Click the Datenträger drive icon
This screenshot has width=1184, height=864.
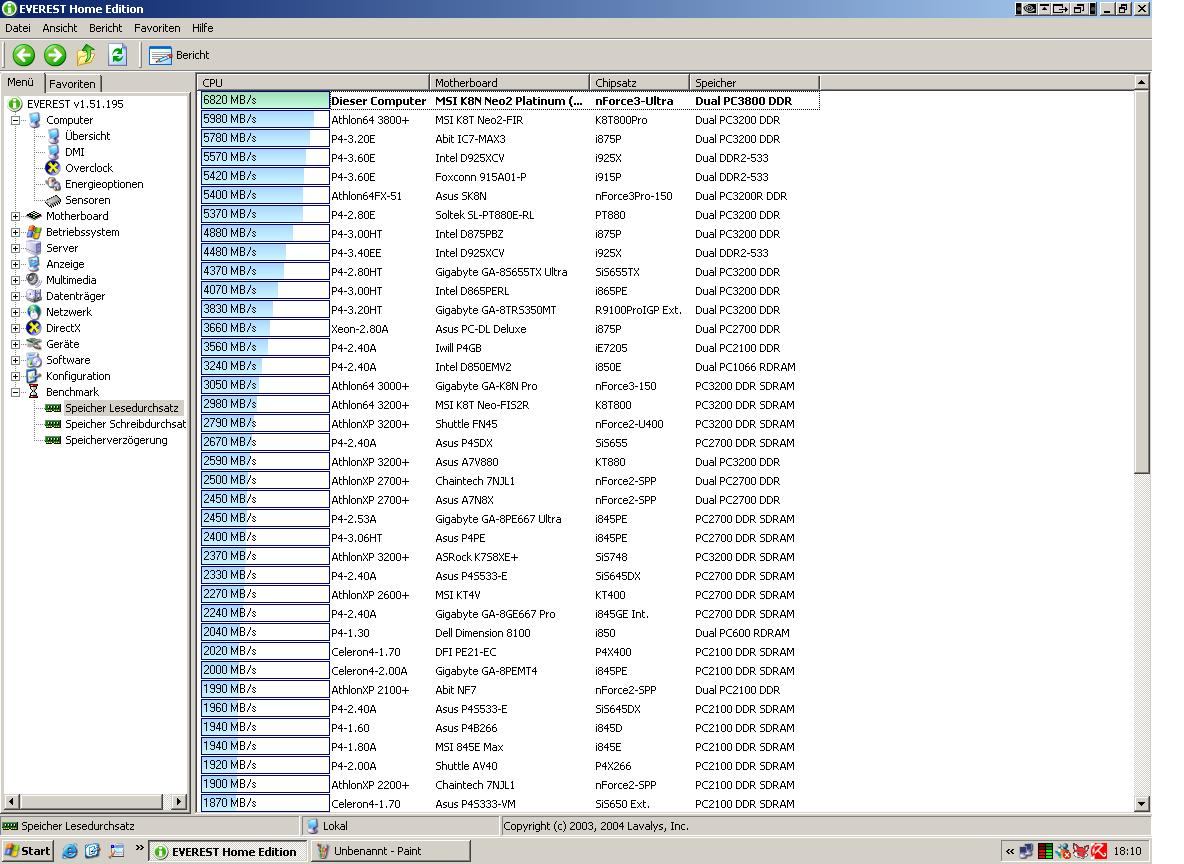tap(34, 296)
